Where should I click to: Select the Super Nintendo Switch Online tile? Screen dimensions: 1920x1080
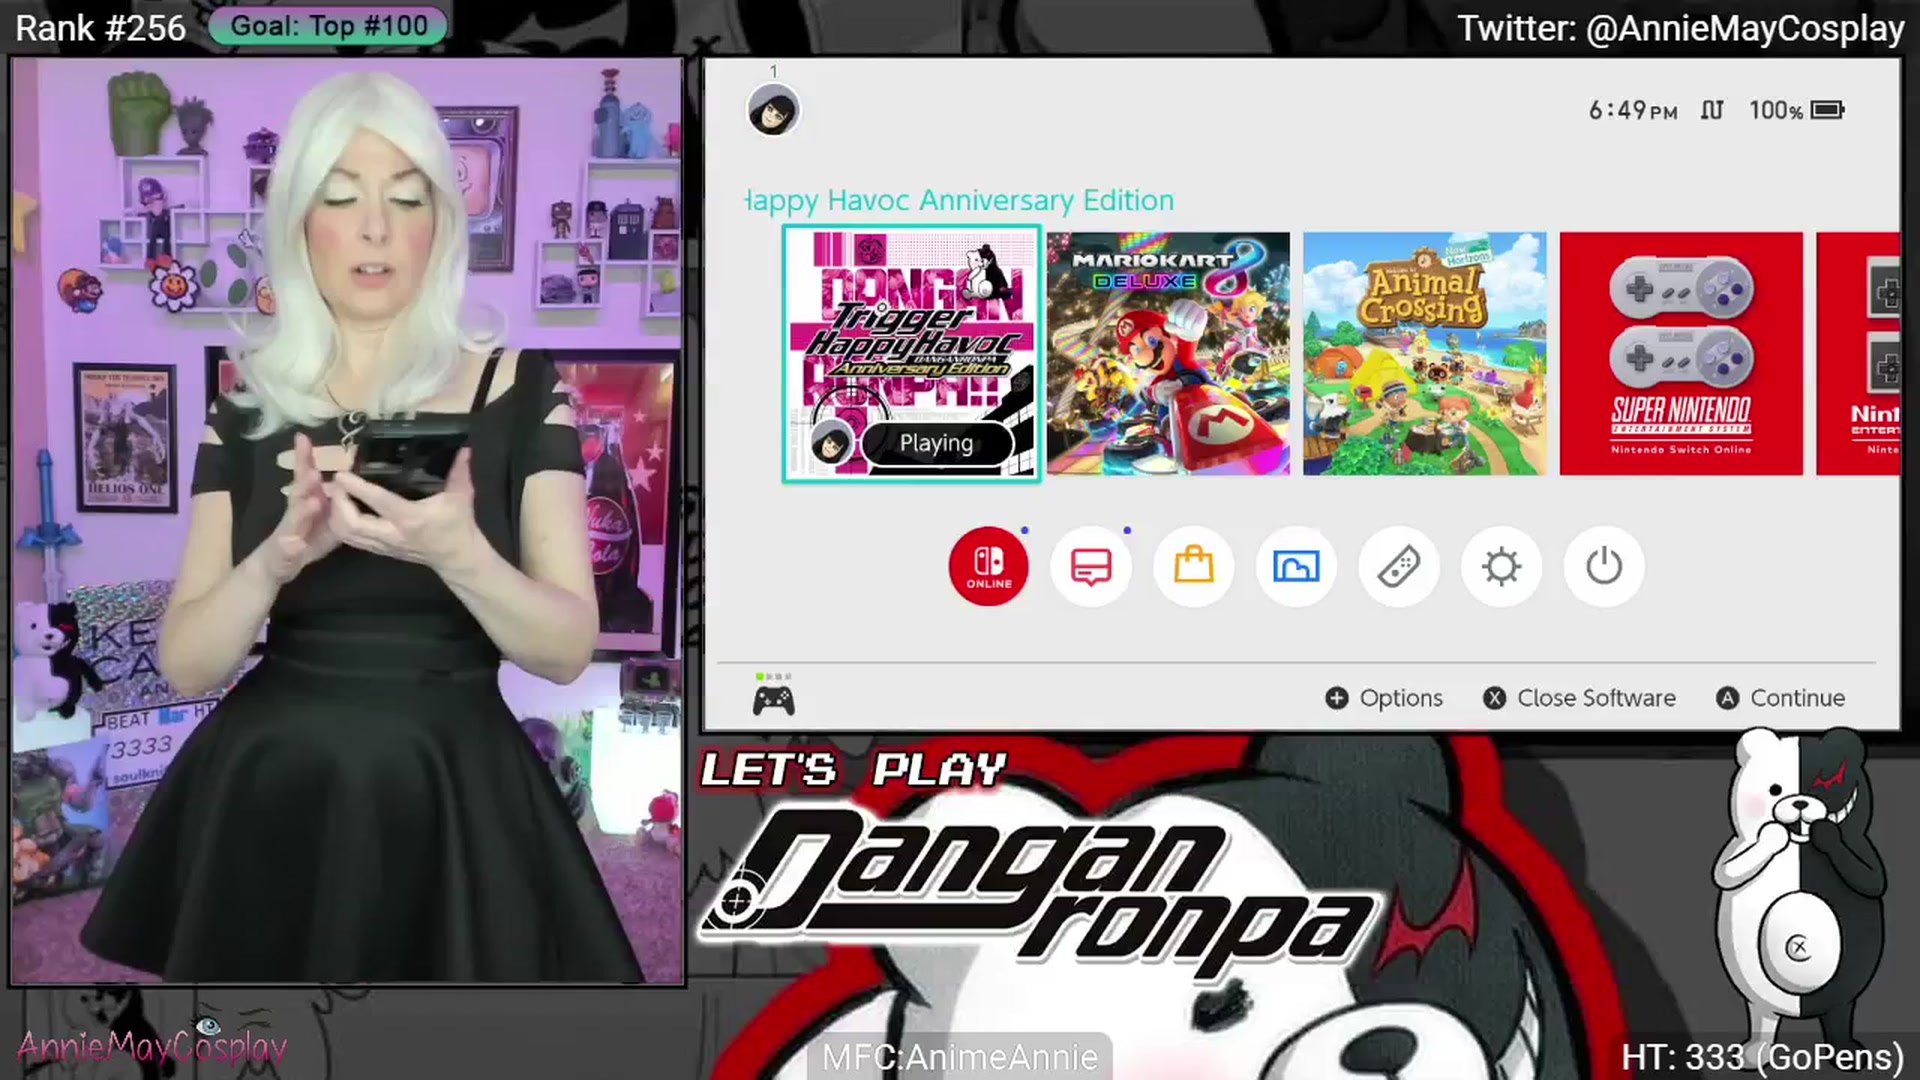tap(1681, 354)
